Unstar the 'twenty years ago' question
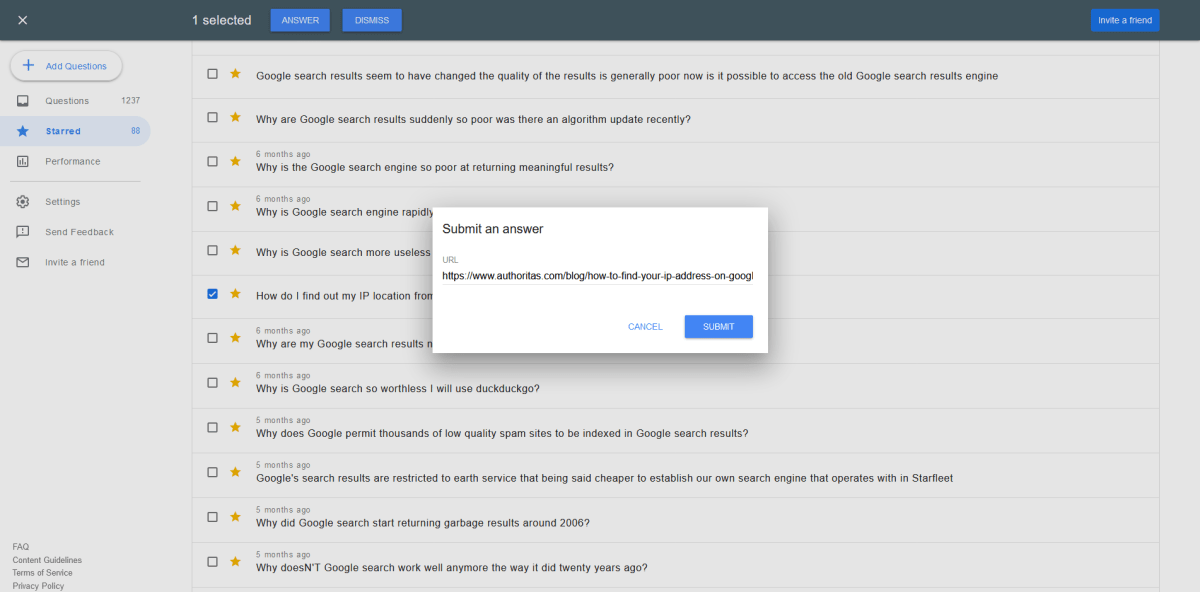Screen dimensions: 1200x592 tap(235, 562)
